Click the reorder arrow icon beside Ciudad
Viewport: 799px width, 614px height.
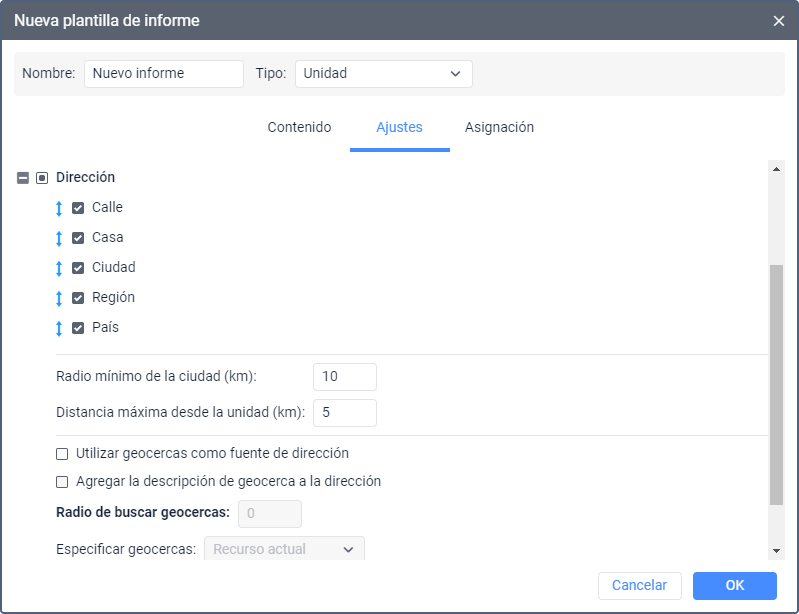click(59, 268)
